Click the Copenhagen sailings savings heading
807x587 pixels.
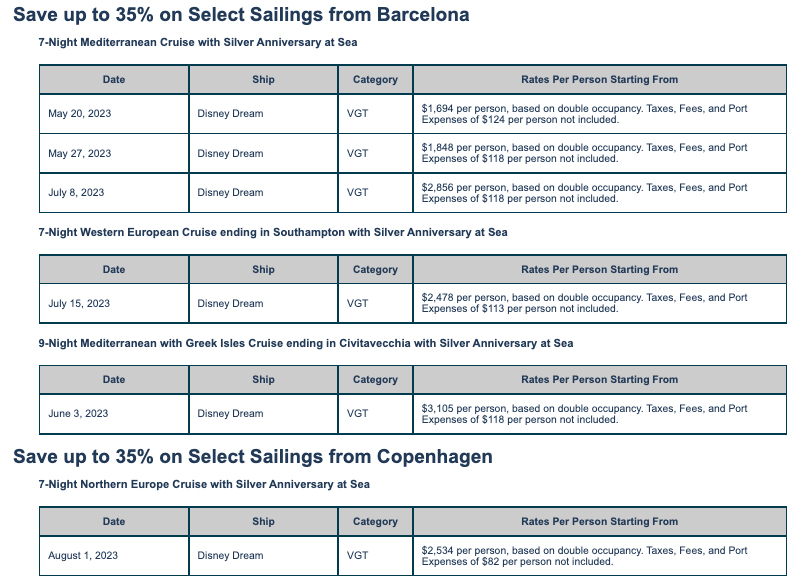click(253, 456)
